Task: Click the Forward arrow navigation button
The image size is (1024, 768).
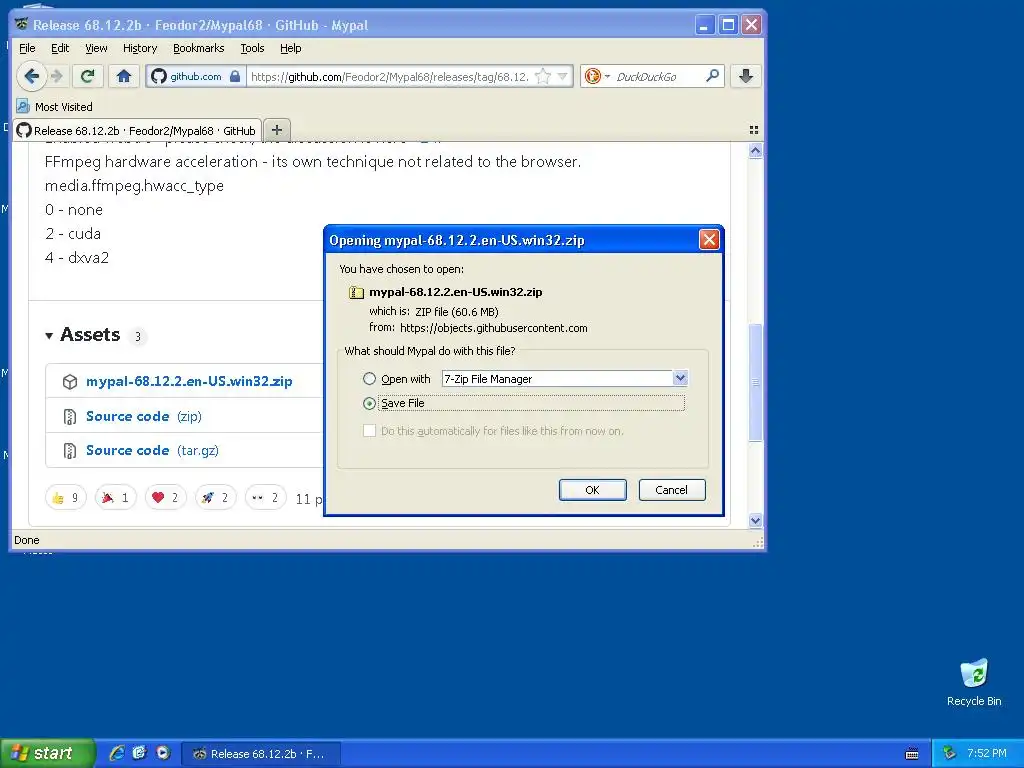Action: tap(57, 76)
